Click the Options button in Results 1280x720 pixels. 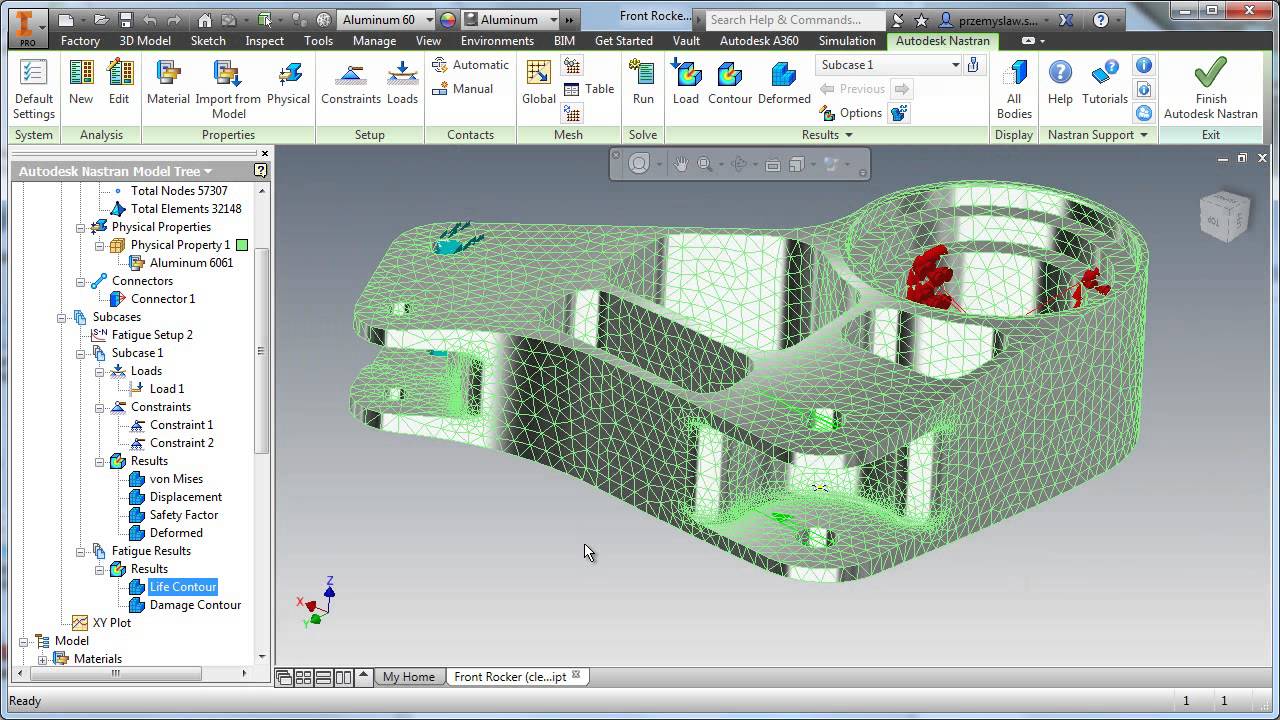852,113
